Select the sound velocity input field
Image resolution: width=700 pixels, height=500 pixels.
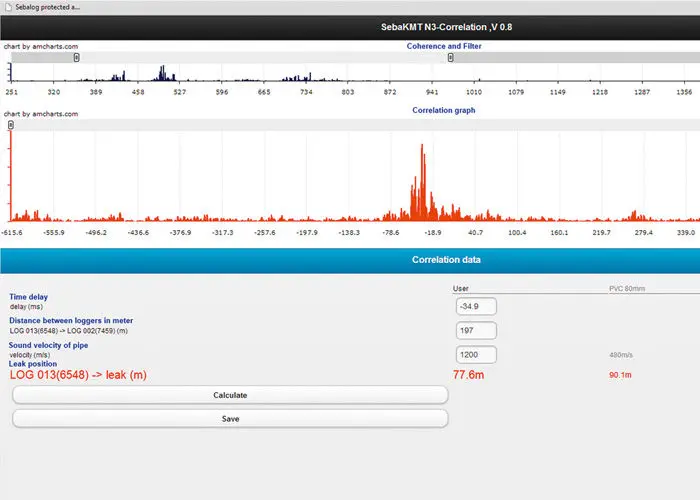click(x=475, y=354)
